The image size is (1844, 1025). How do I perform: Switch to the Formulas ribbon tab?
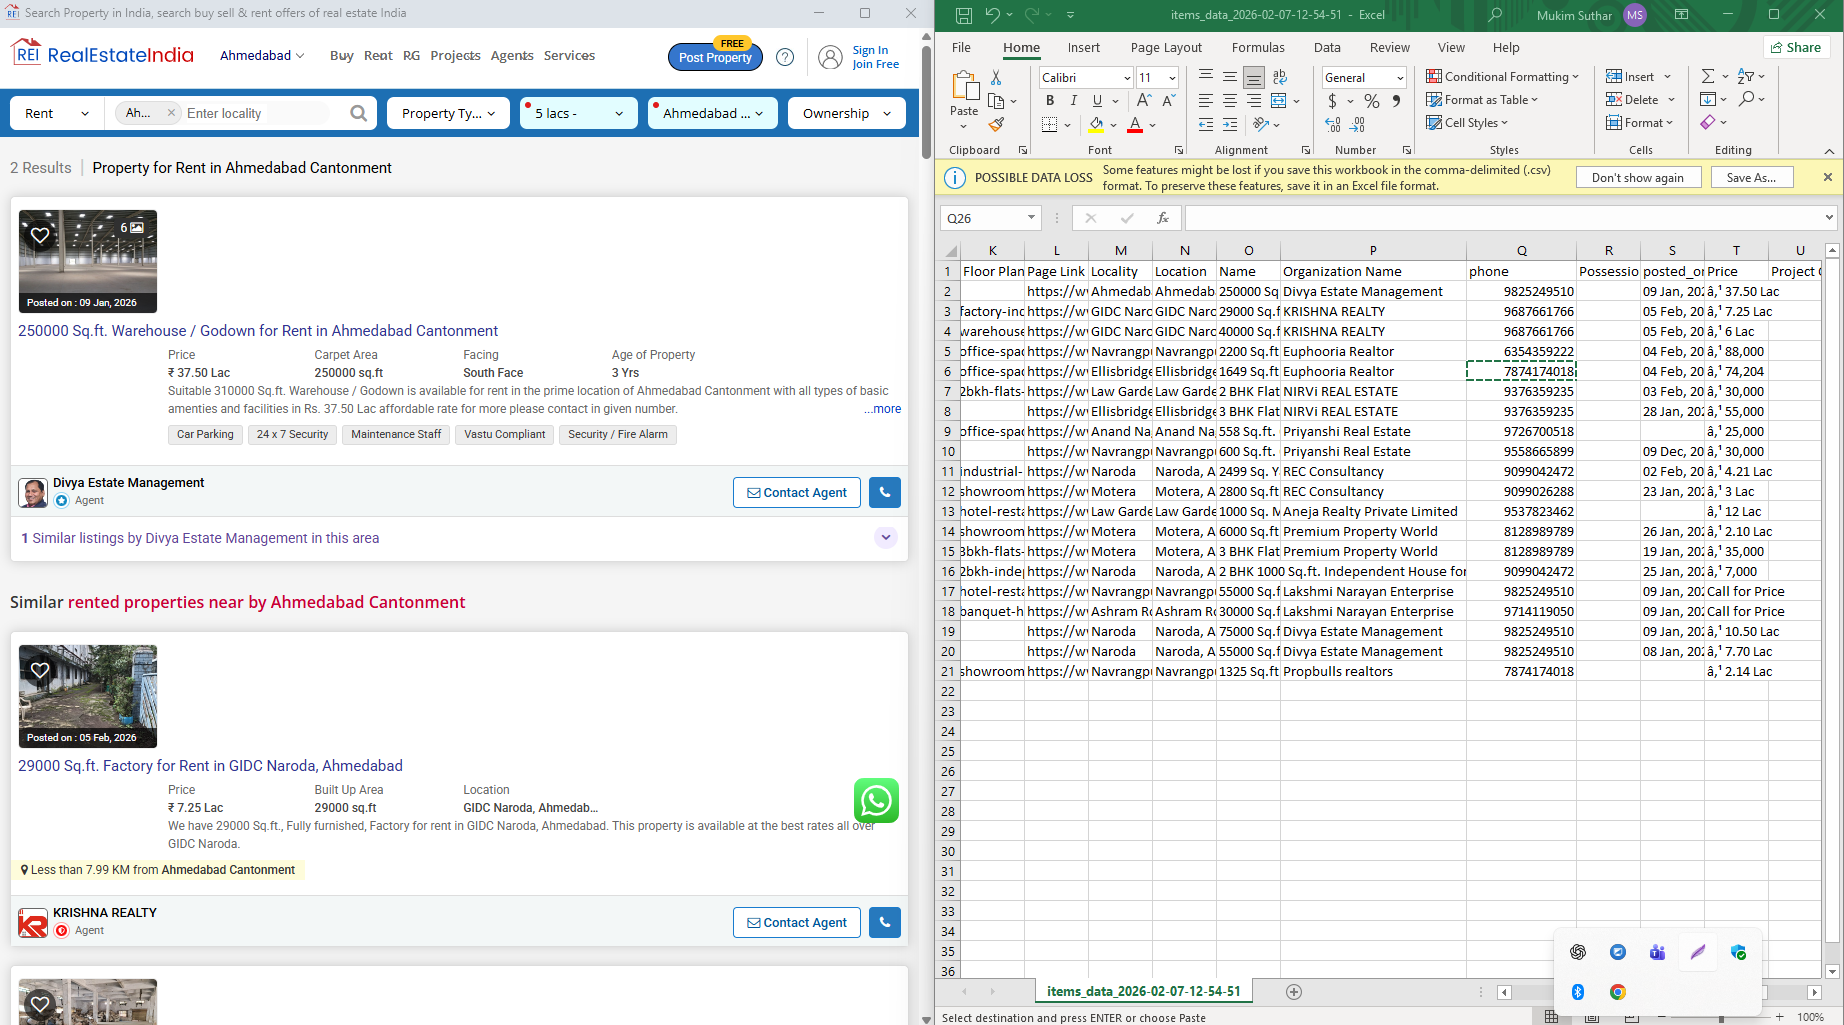(1258, 47)
